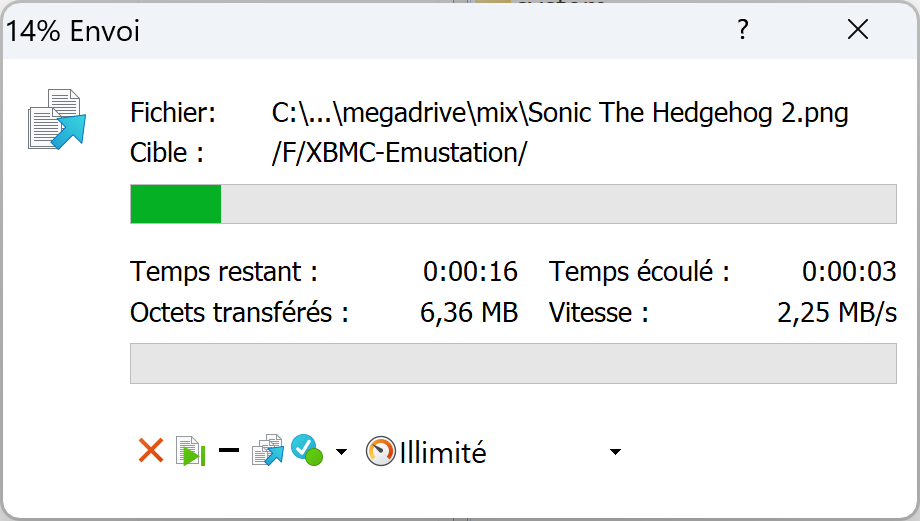Click the Octets transférés value 6,36 MB
The image size is (920, 521).
[x=469, y=313]
